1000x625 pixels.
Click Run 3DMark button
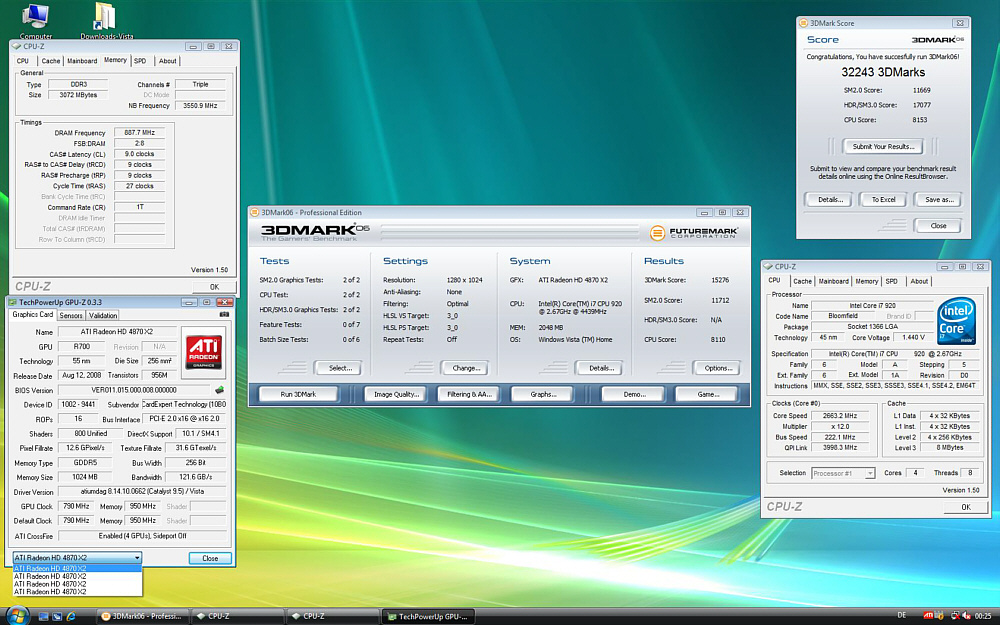298,394
